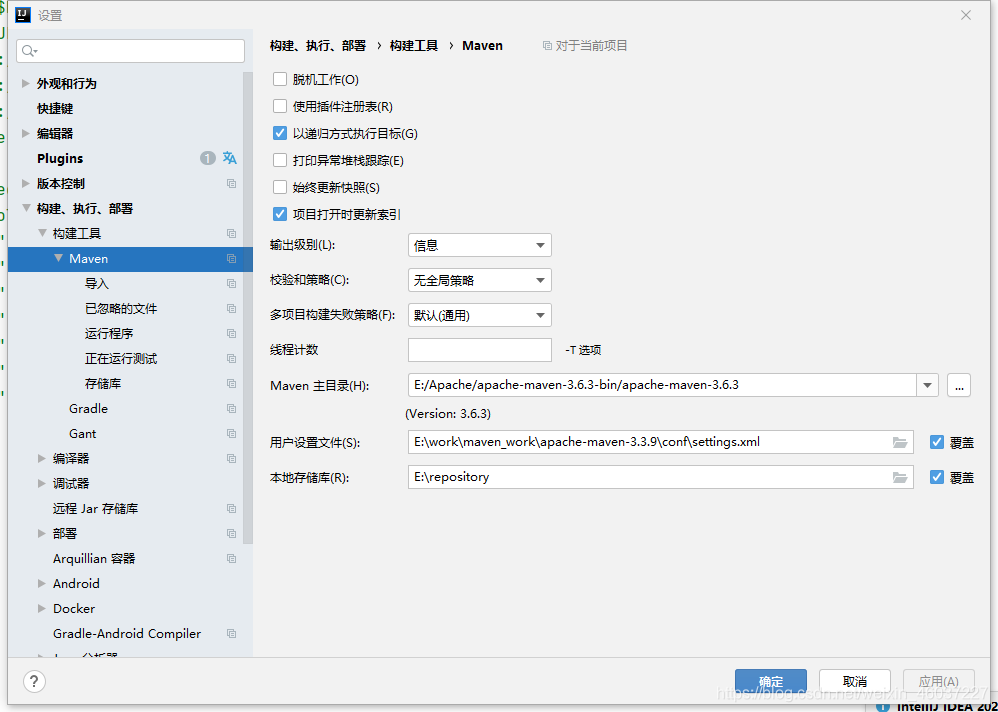
Task: Click the help question mark icon
Action: pos(34,681)
